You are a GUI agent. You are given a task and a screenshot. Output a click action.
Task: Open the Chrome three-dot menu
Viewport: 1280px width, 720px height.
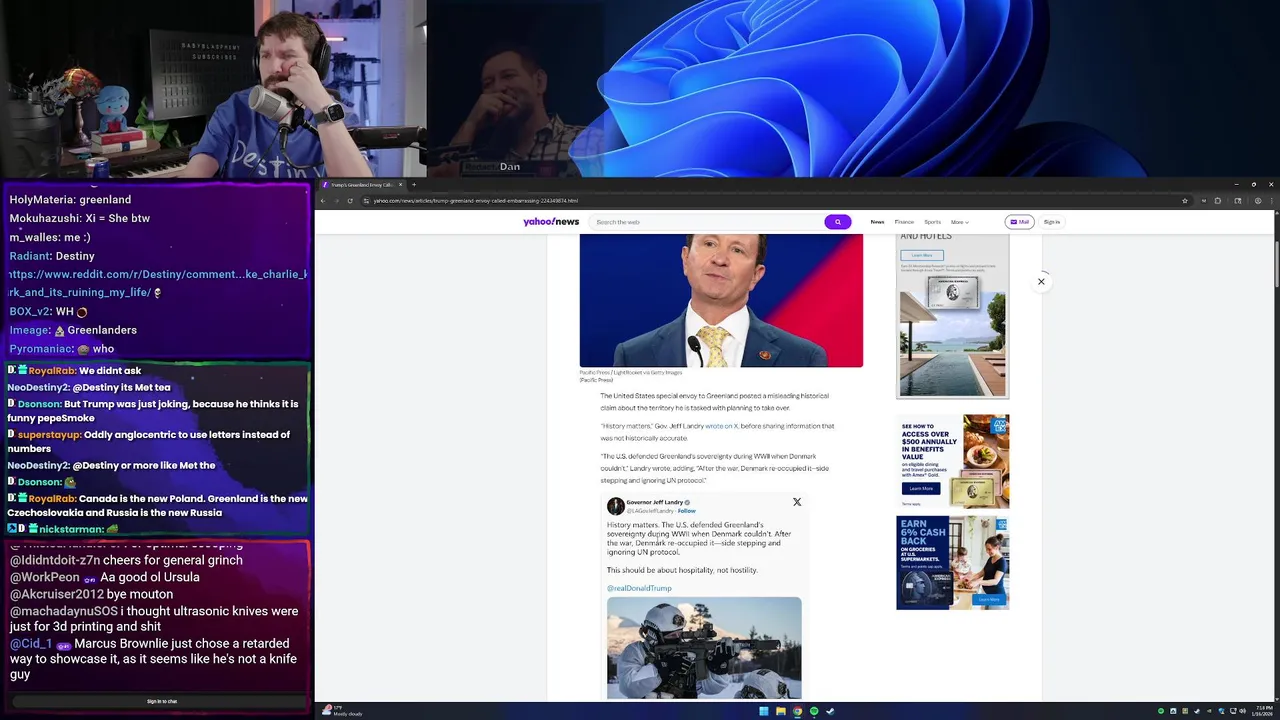(1271, 201)
